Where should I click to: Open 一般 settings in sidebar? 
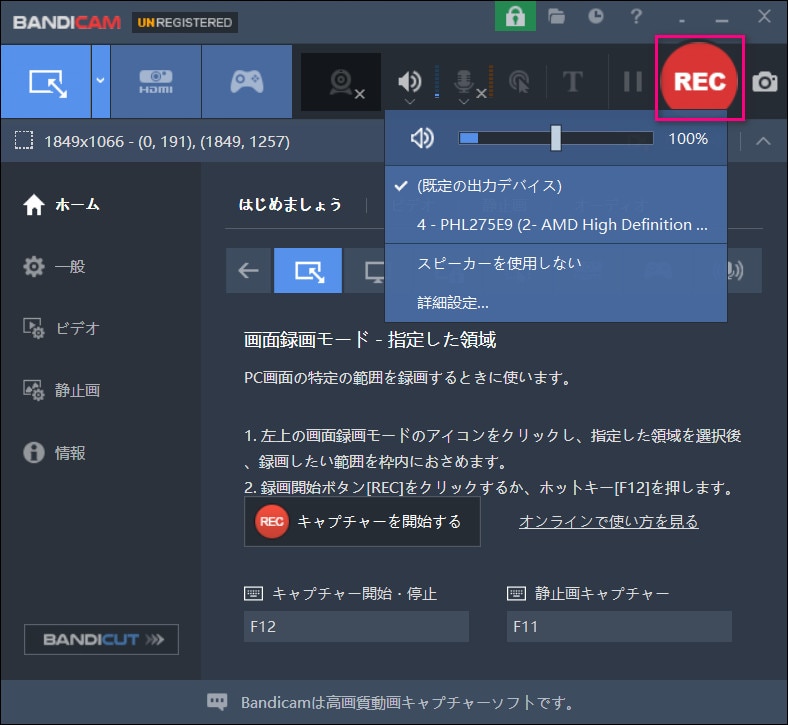(54, 266)
